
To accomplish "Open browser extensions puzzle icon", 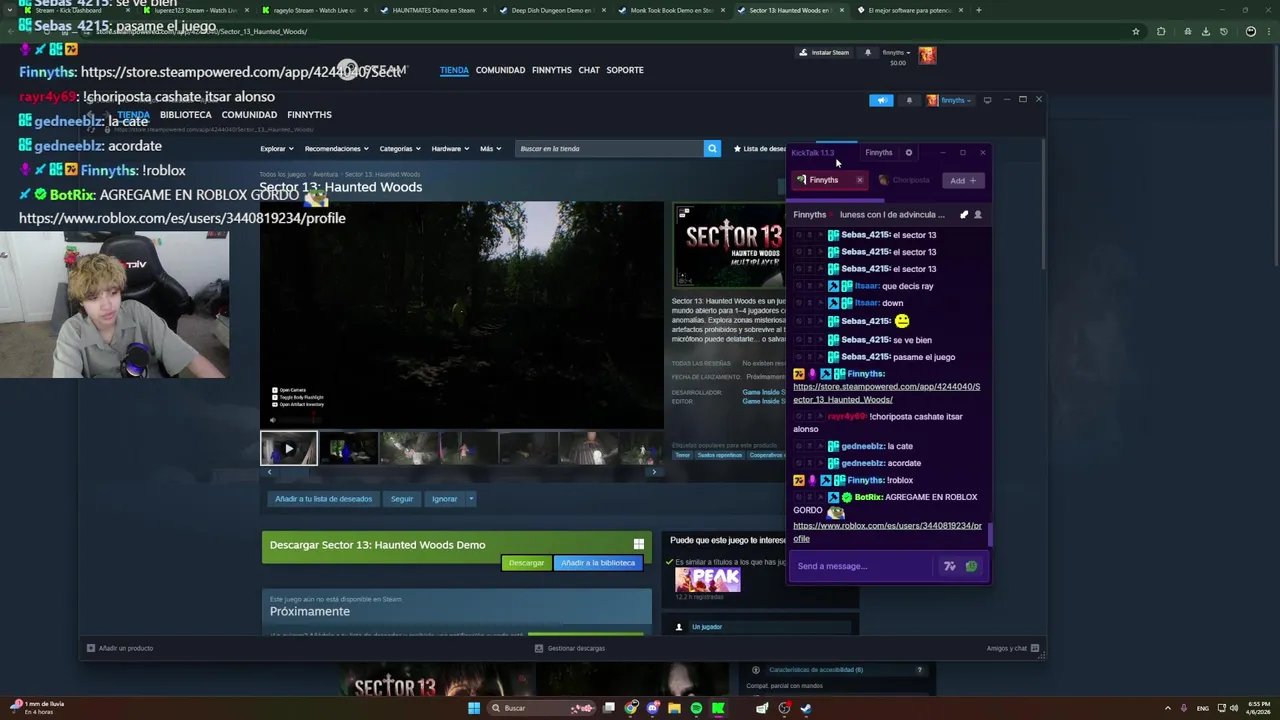I will coord(1161,31).
